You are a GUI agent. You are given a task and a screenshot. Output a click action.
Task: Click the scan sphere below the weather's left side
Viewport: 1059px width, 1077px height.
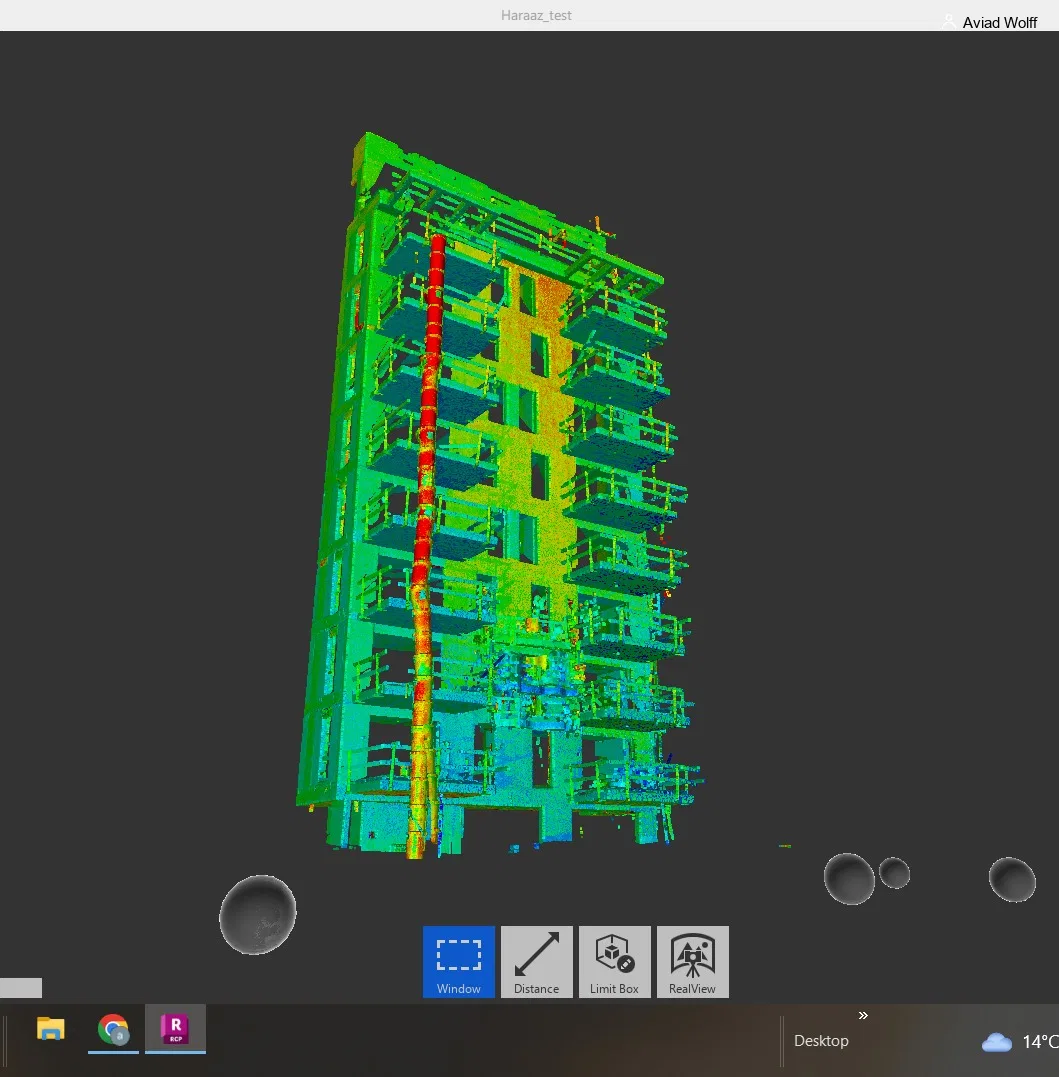pos(1012,879)
